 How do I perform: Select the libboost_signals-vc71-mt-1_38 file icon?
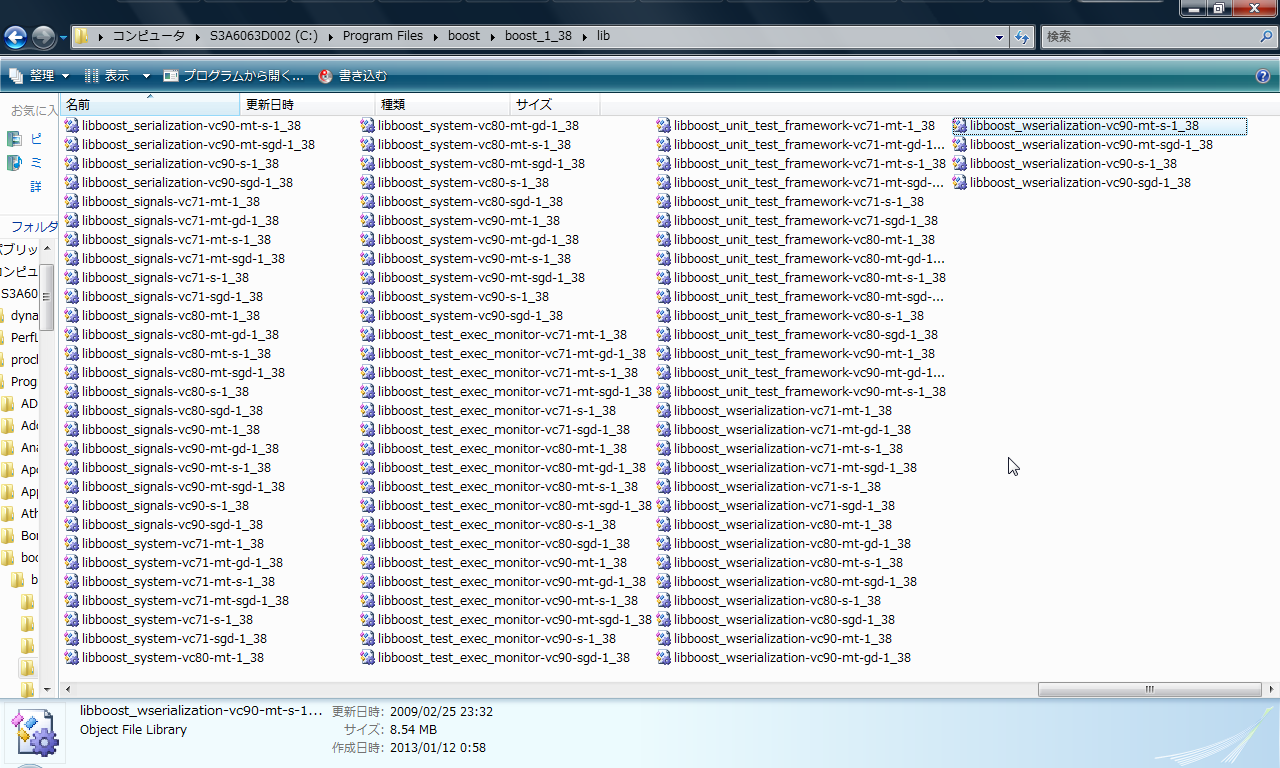click(72, 202)
